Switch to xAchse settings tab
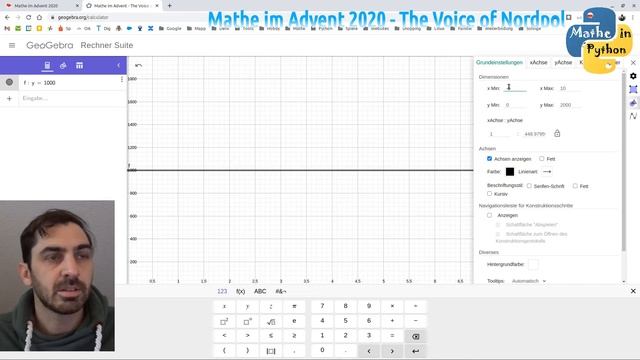The height and width of the screenshot is (360, 640). pos(538,62)
